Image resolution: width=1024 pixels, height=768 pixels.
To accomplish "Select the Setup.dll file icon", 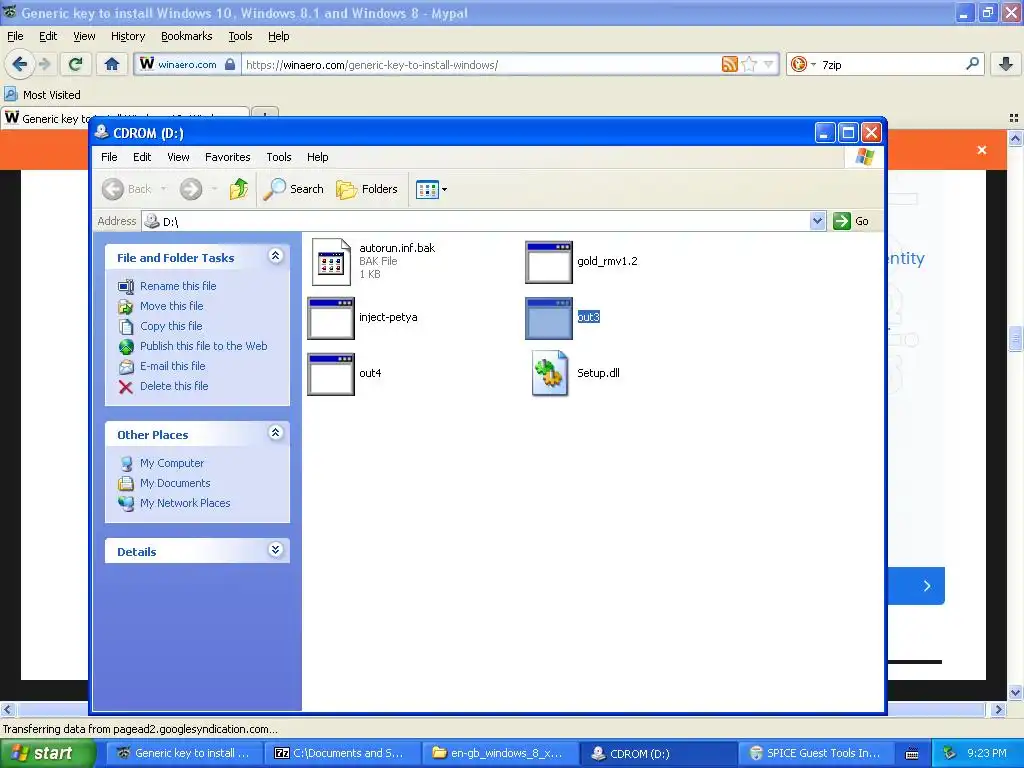I will pos(549,374).
